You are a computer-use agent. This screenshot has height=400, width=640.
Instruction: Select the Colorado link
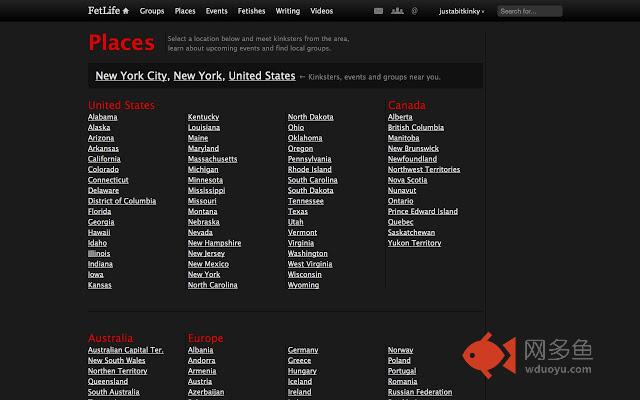103,169
